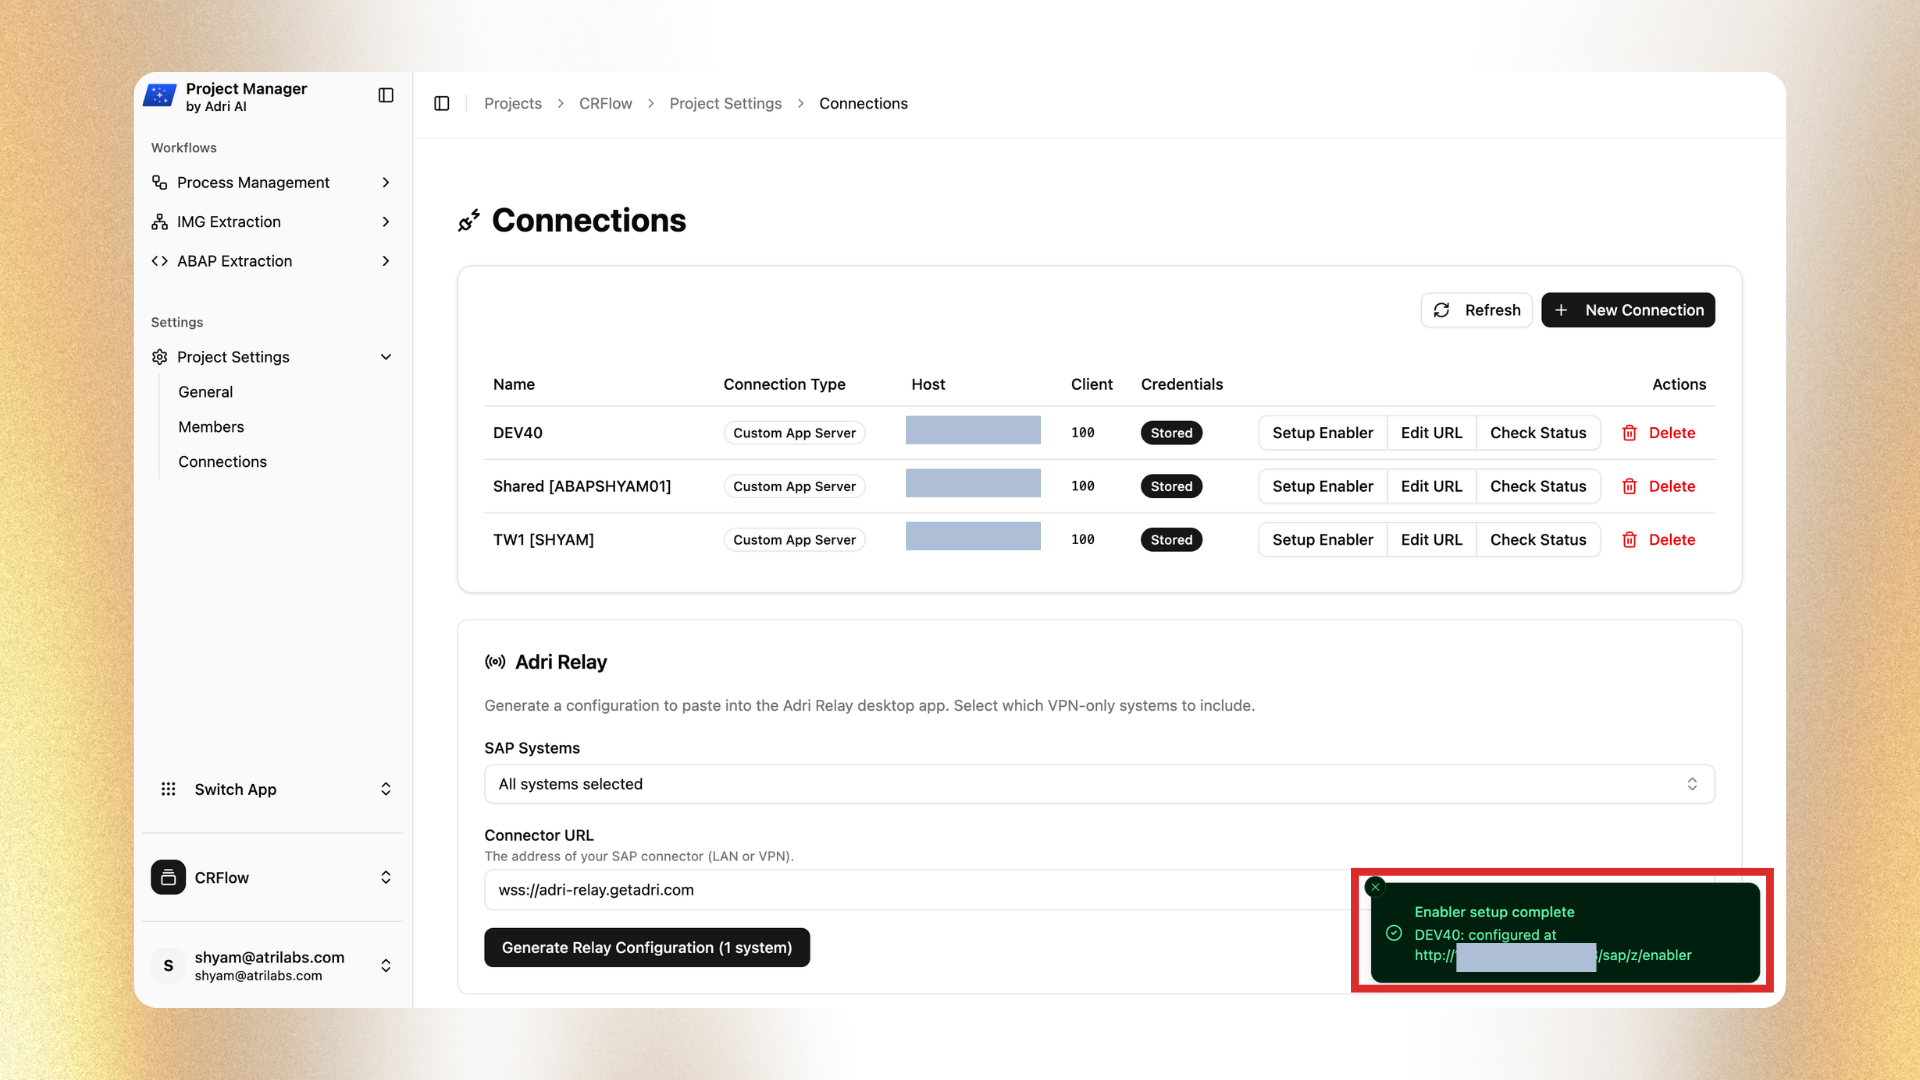Click the trash Delete icon for DEV40
The image size is (1920, 1080).
click(1629, 433)
